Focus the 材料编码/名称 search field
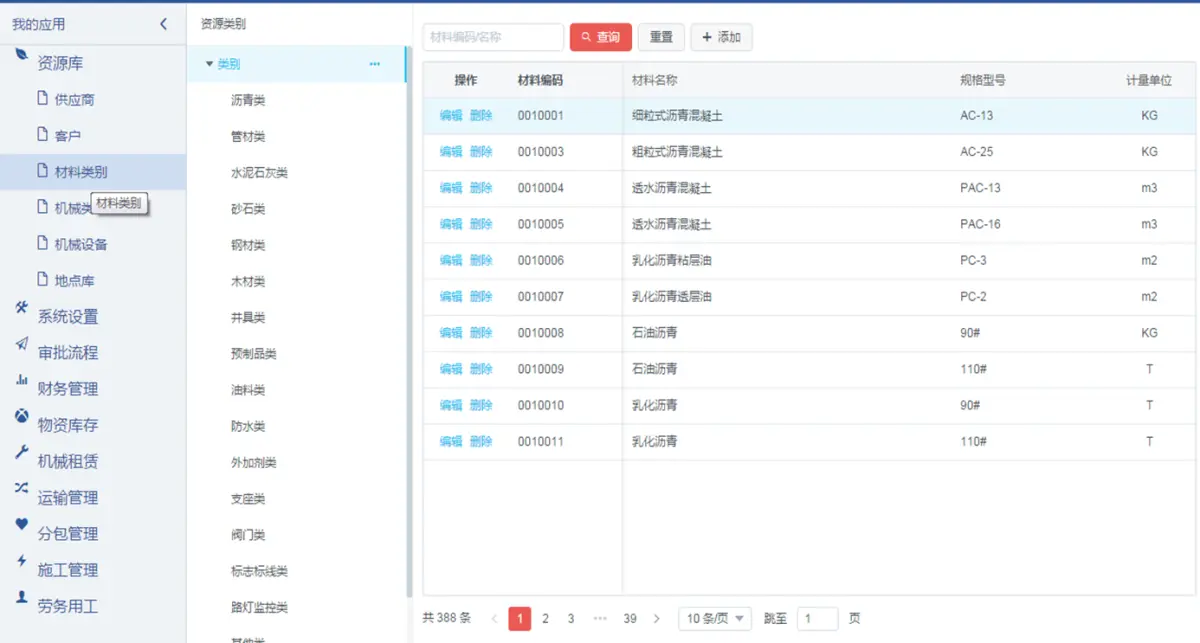 click(493, 38)
